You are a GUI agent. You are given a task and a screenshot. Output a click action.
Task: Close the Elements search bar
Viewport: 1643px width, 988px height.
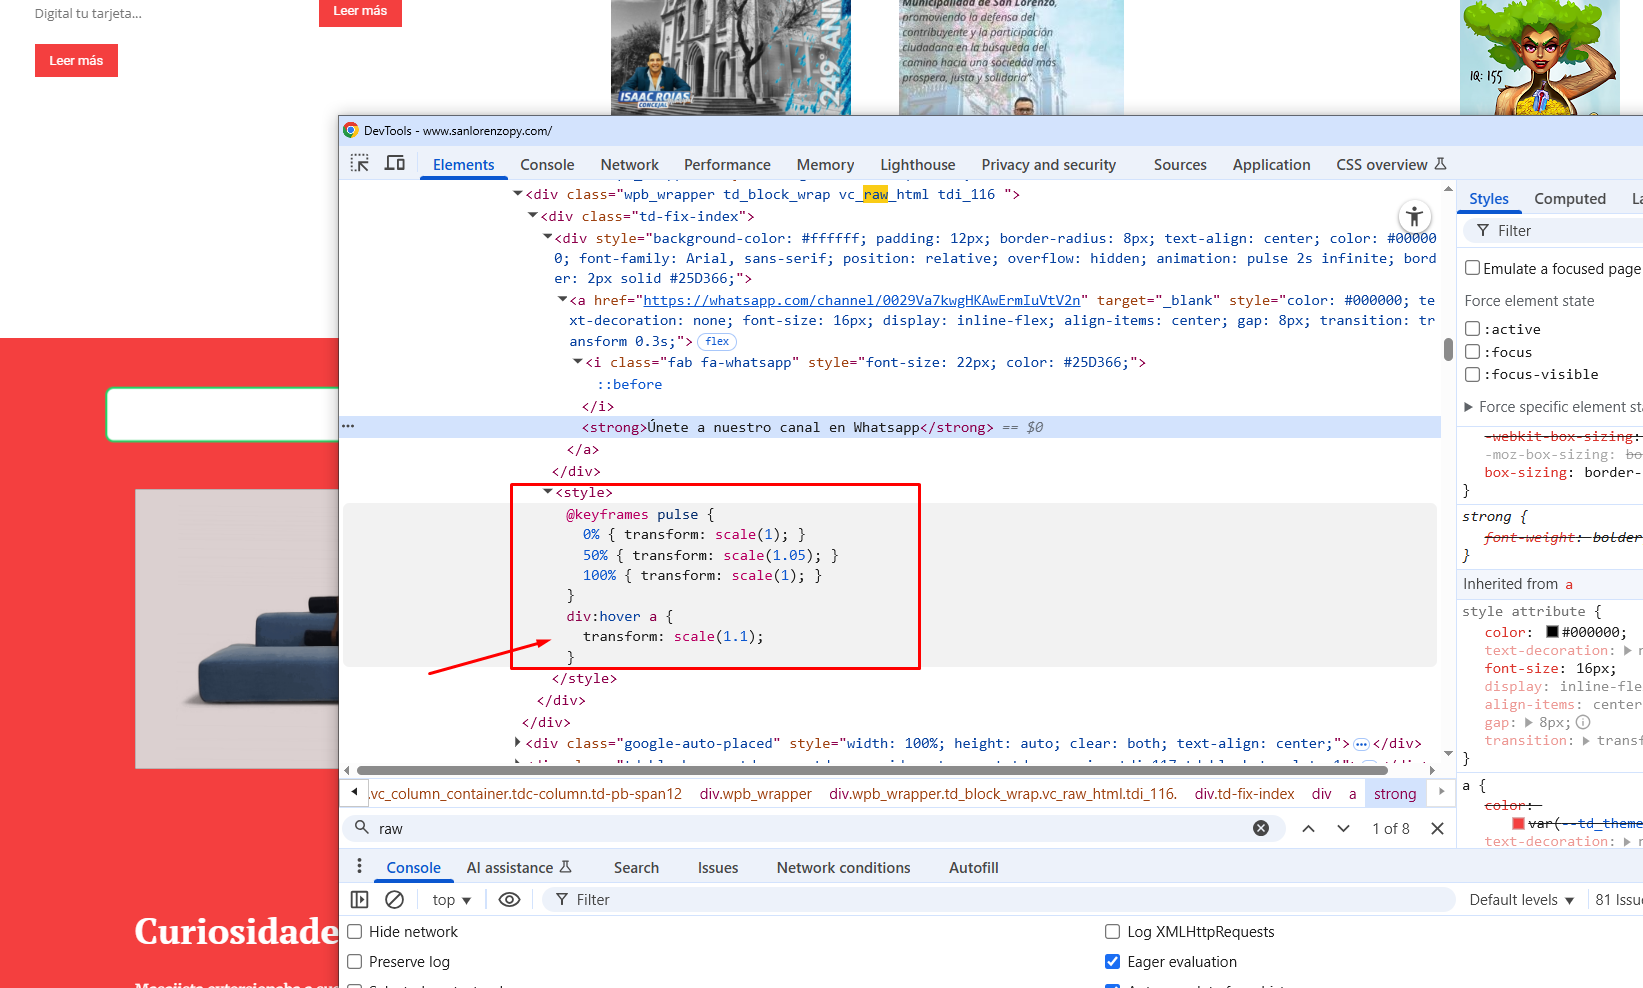[1437, 828]
